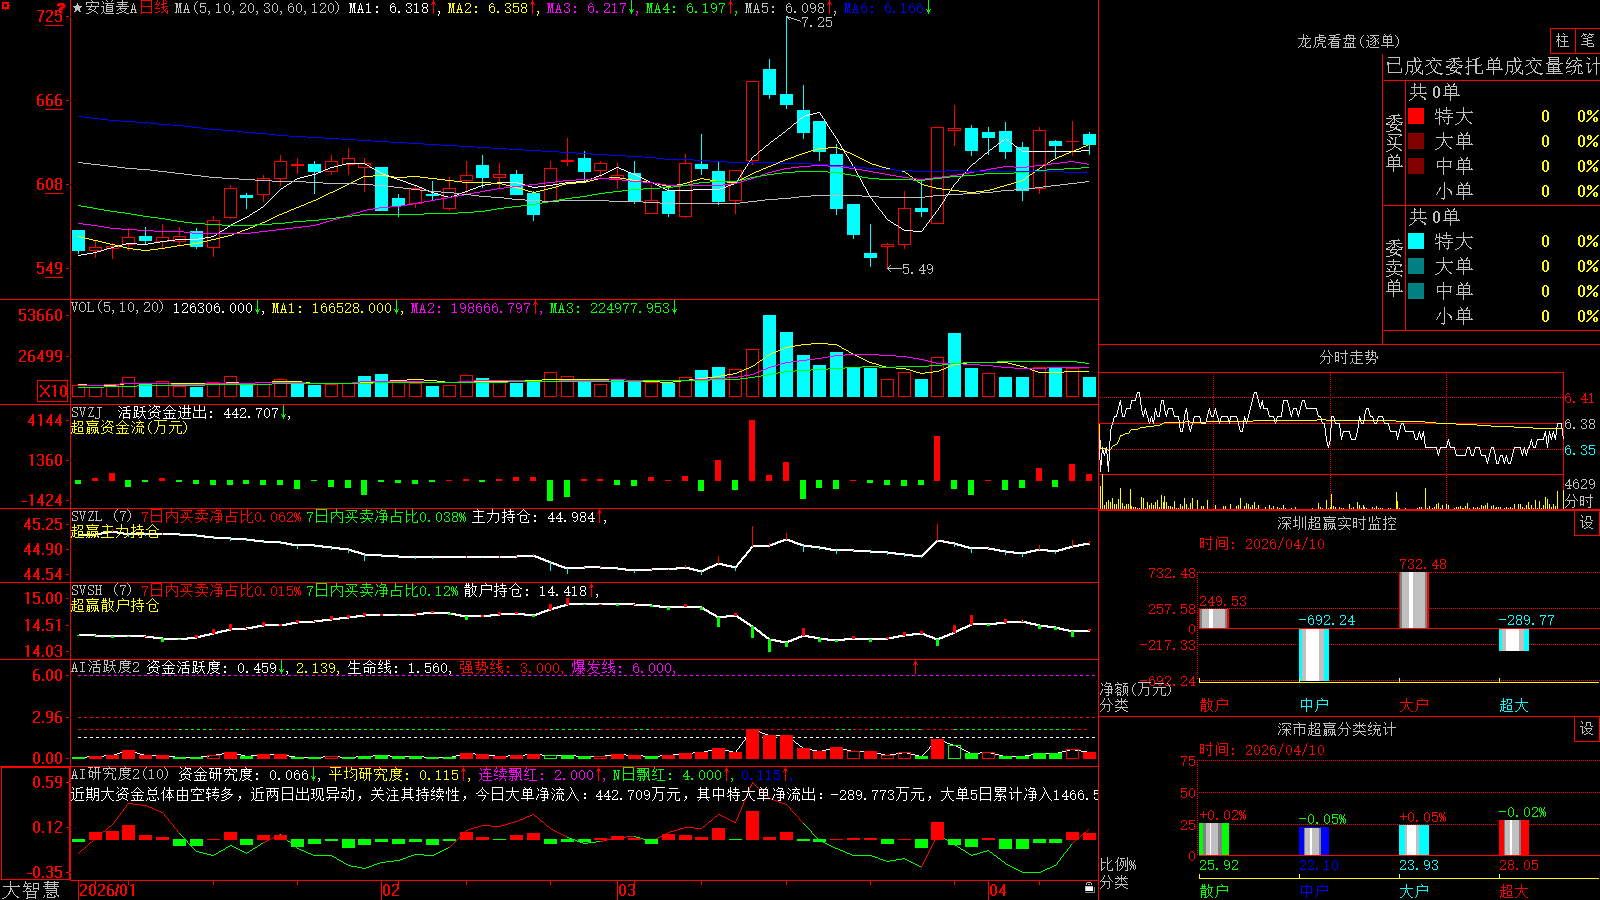Click the lock icon at the timeline's right end
The image size is (1600, 900).
pyautogui.click(x=1089, y=888)
